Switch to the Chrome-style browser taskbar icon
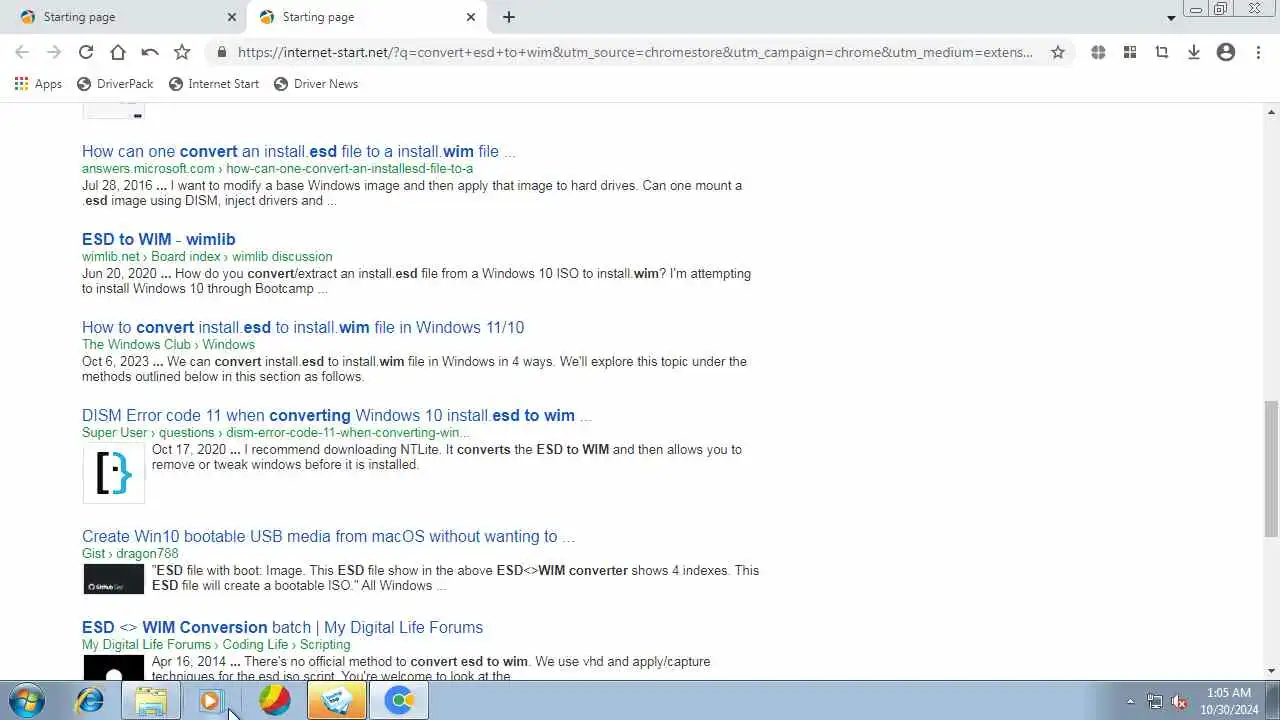The image size is (1280, 720). coord(399,701)
